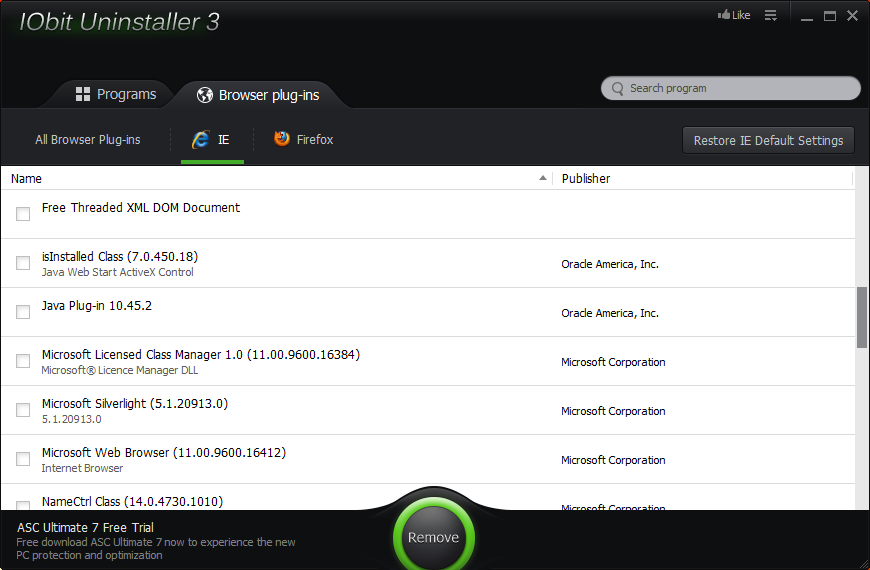This screenshot has height=570, width=870.
Task: Click the Microsoft® Licence Manager DLL text
Action: (x=120, y=370)
